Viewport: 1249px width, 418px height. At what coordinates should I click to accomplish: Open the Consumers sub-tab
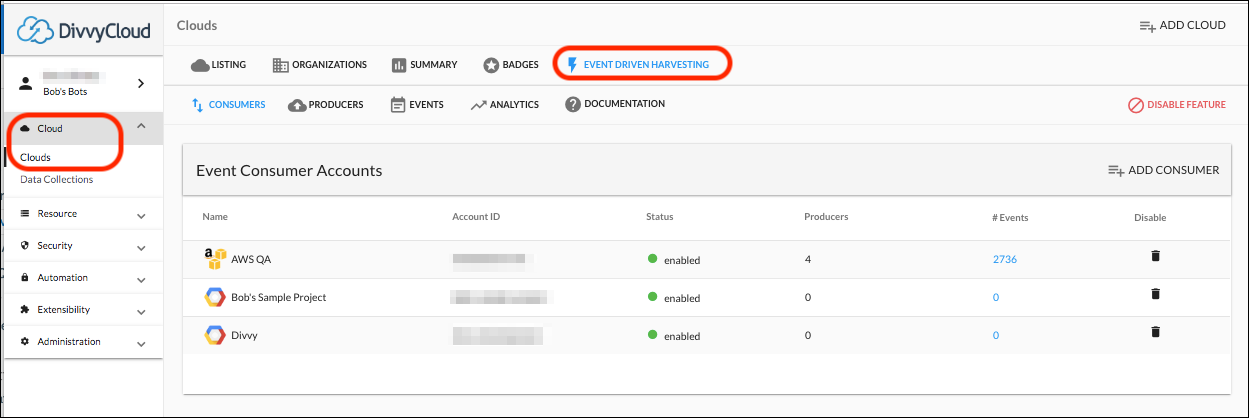228,104
